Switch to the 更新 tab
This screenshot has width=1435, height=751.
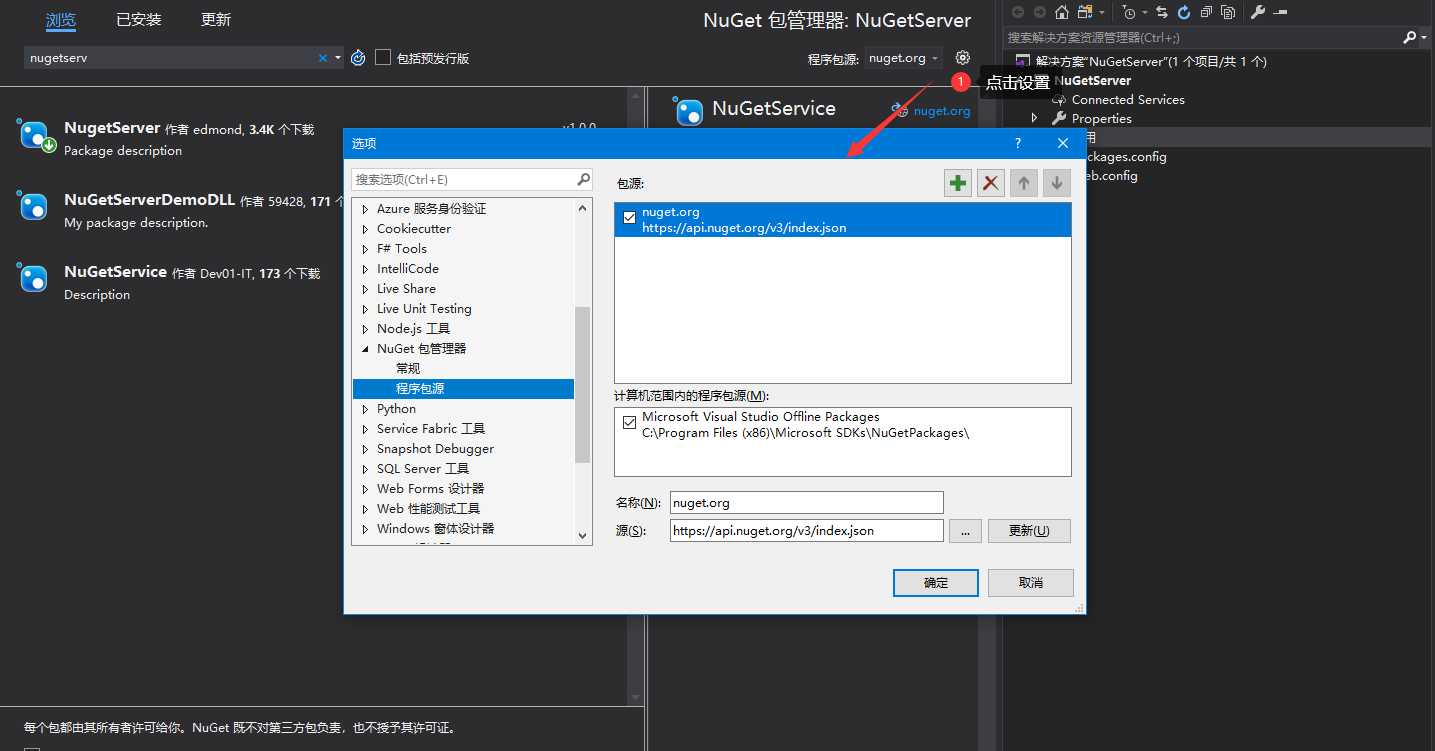click(x=216, y=19)
